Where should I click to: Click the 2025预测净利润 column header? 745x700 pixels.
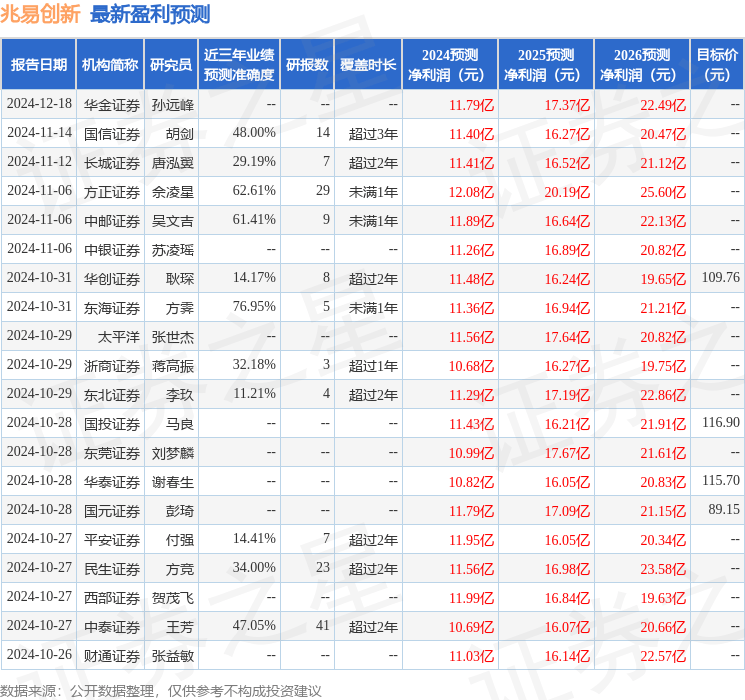point(546,64)
